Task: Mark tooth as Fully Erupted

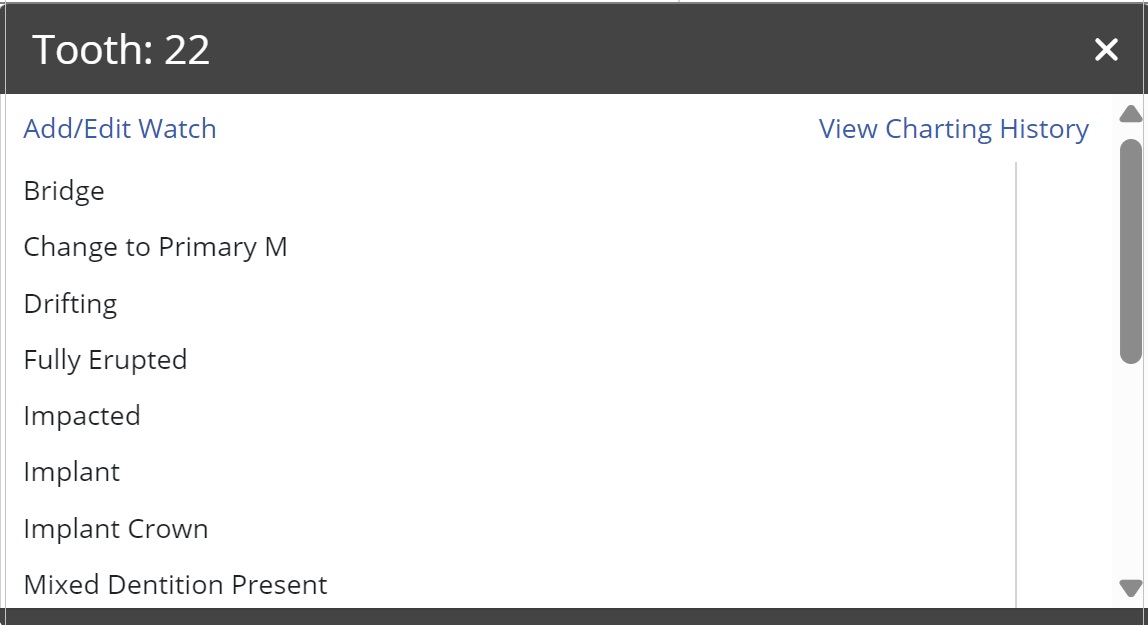Action: (x=105, y=360)
